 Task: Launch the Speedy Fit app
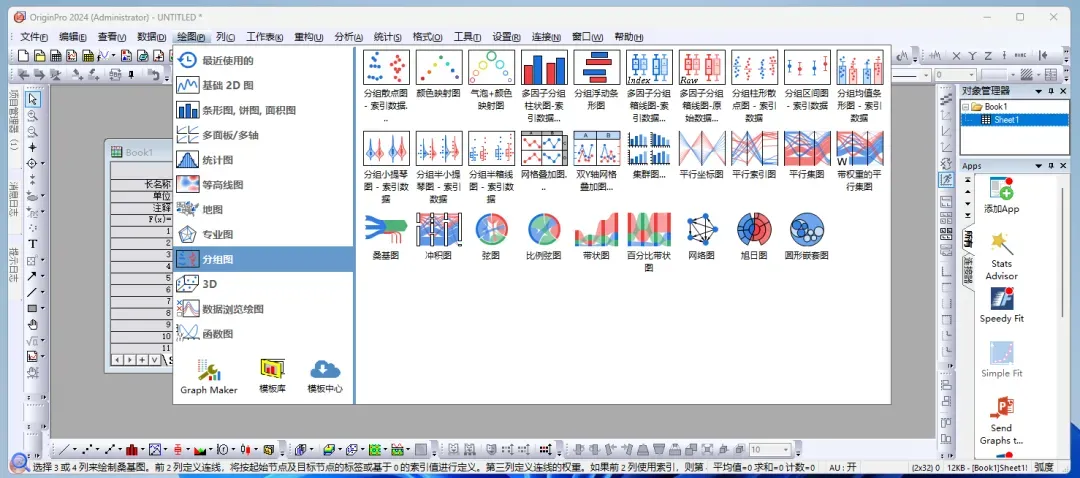(1001, 305)
